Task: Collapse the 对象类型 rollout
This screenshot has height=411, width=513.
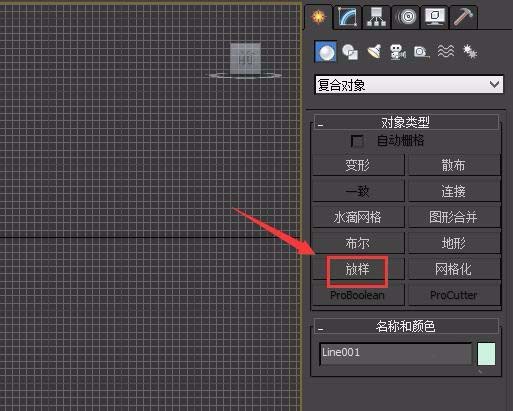Action: pyautogui.click(x=406, y=122)
